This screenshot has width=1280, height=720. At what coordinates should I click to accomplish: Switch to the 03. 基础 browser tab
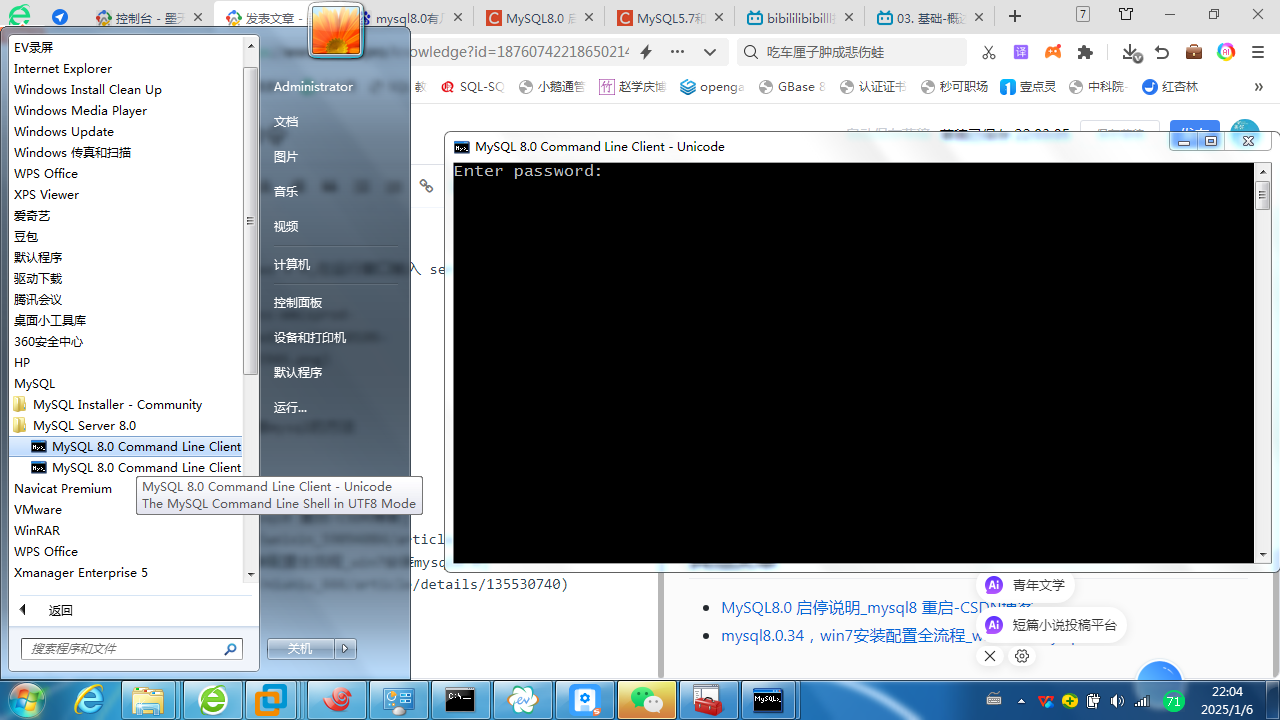pos(928,17)
